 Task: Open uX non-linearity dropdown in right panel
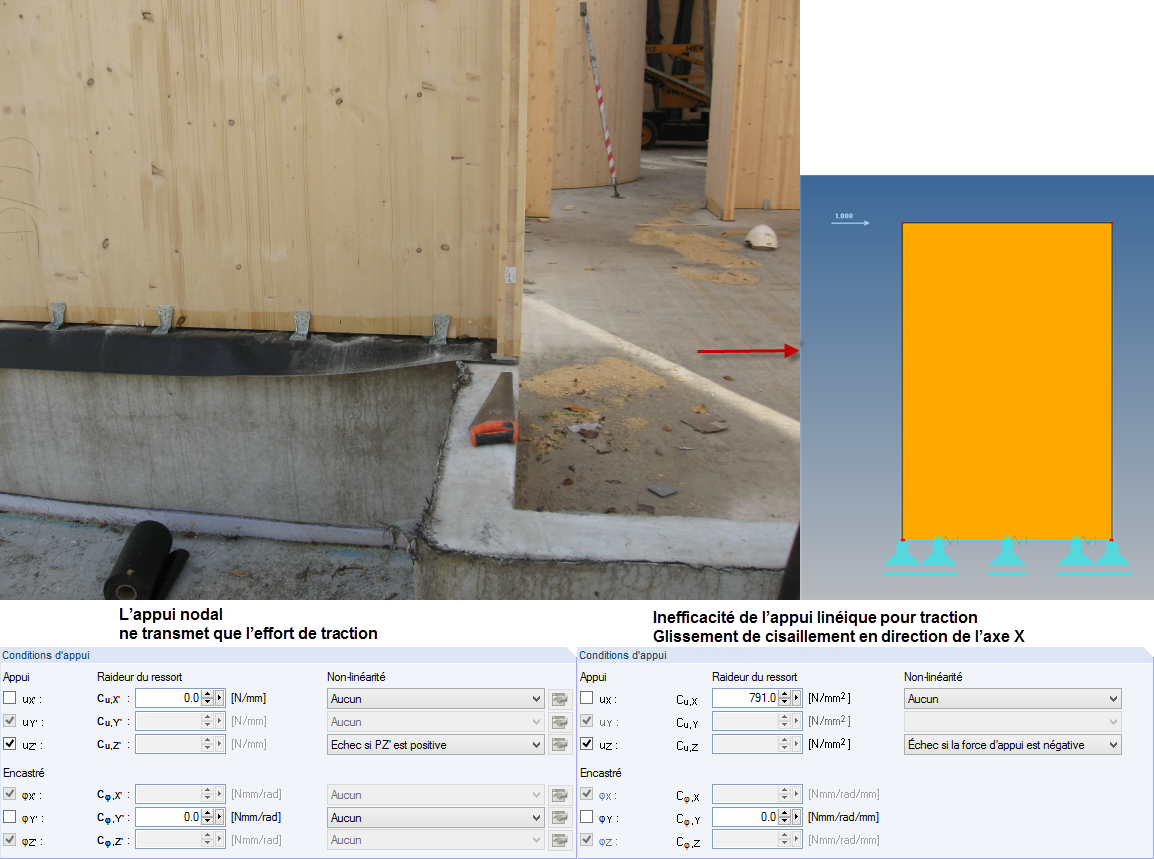point(1013,699)
